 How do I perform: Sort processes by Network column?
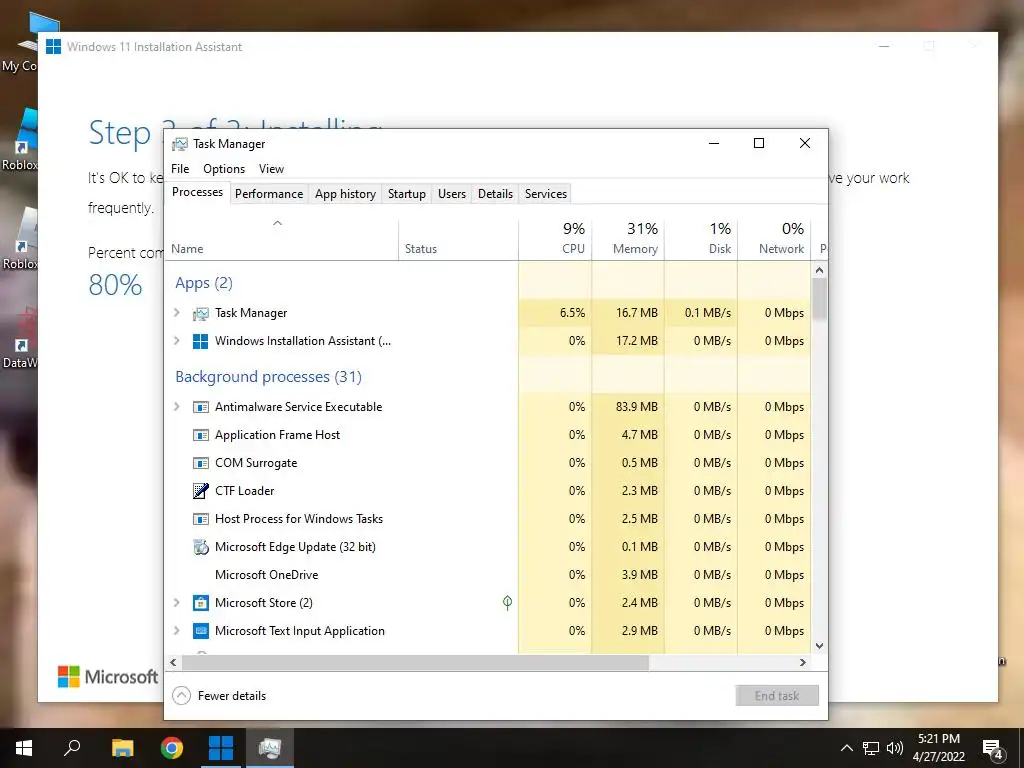click(775, 240)
